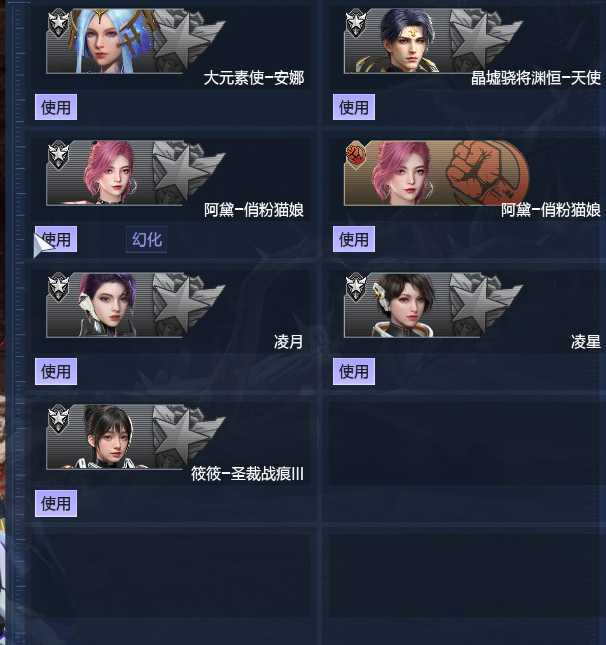The image size is (606, 645).
Task: Click 使用 button under 晶墟骁将渊恒-天使
Action: (354, 107)
